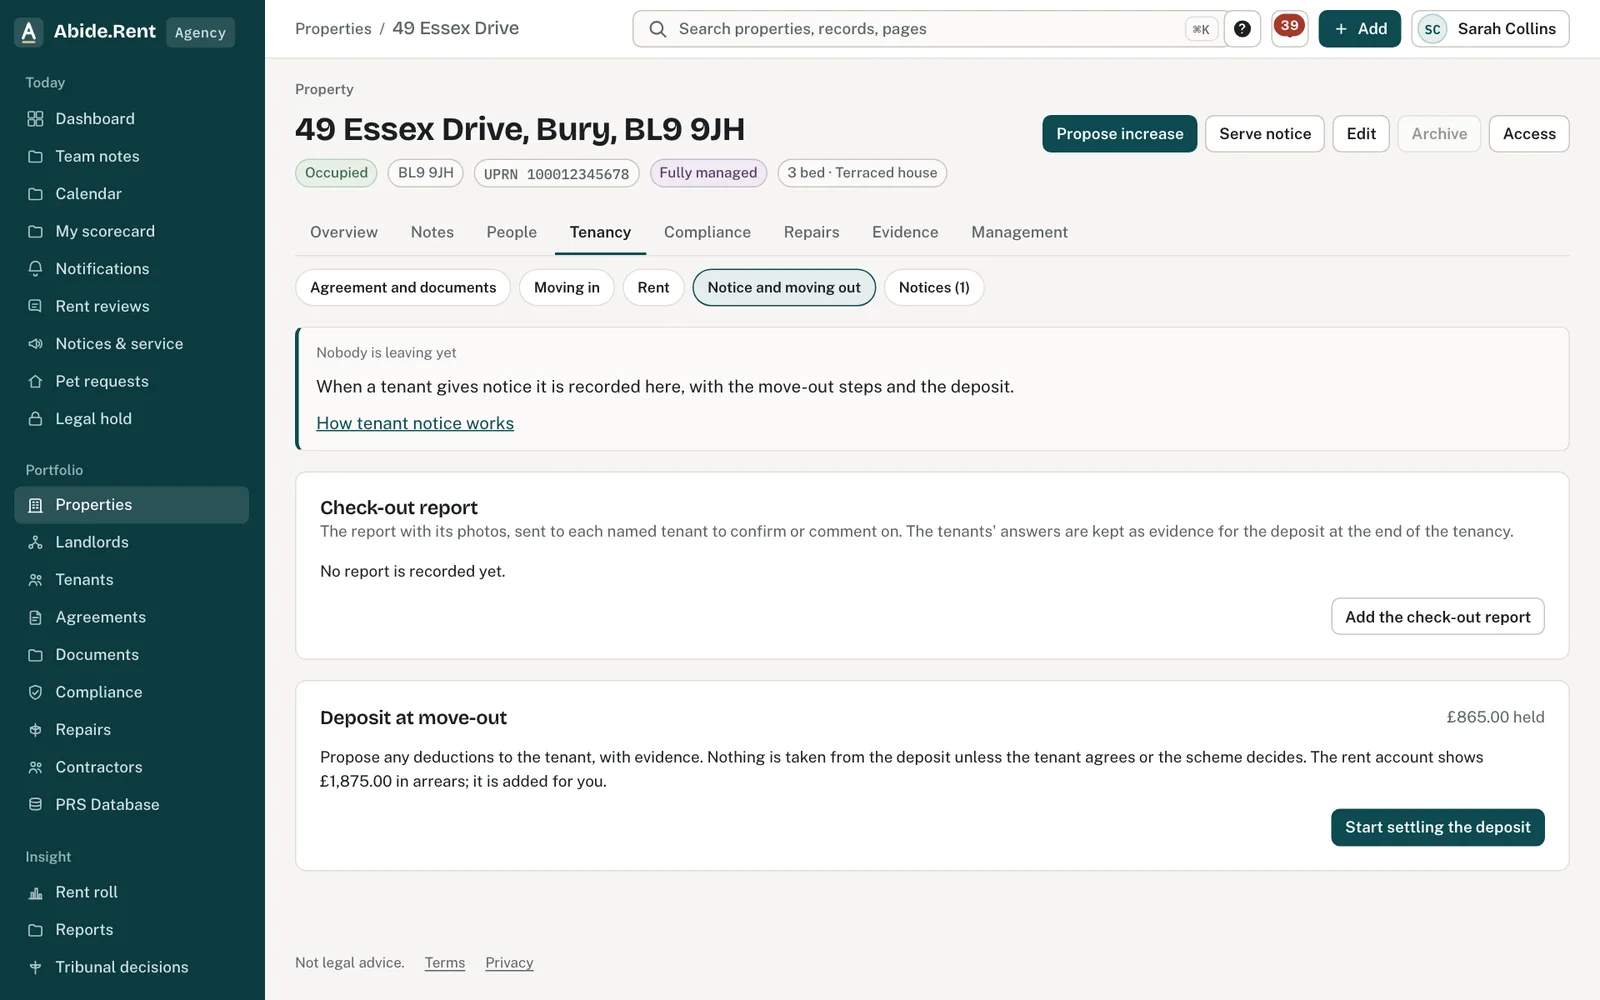Open the notifications badge showing 39
The image size is (1600, 1000).
click(x=1290, y=28)
